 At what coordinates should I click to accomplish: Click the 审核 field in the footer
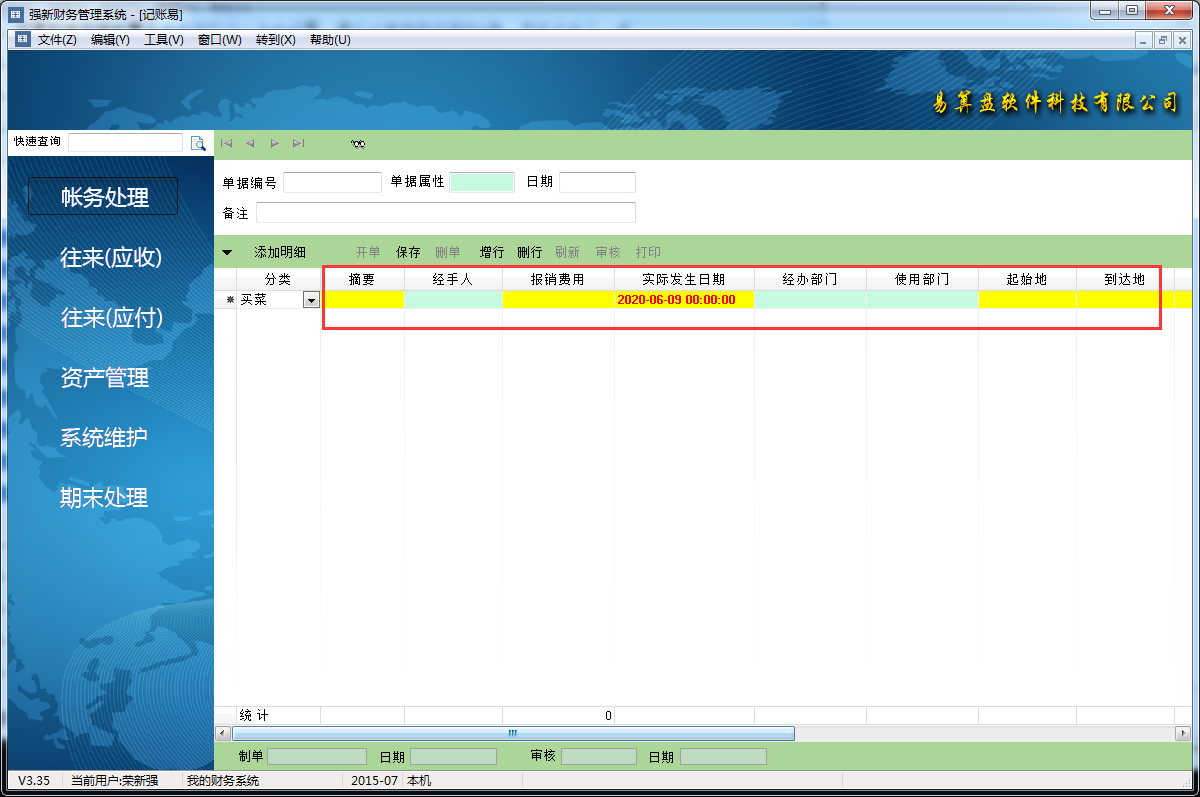tap(598, 757)
